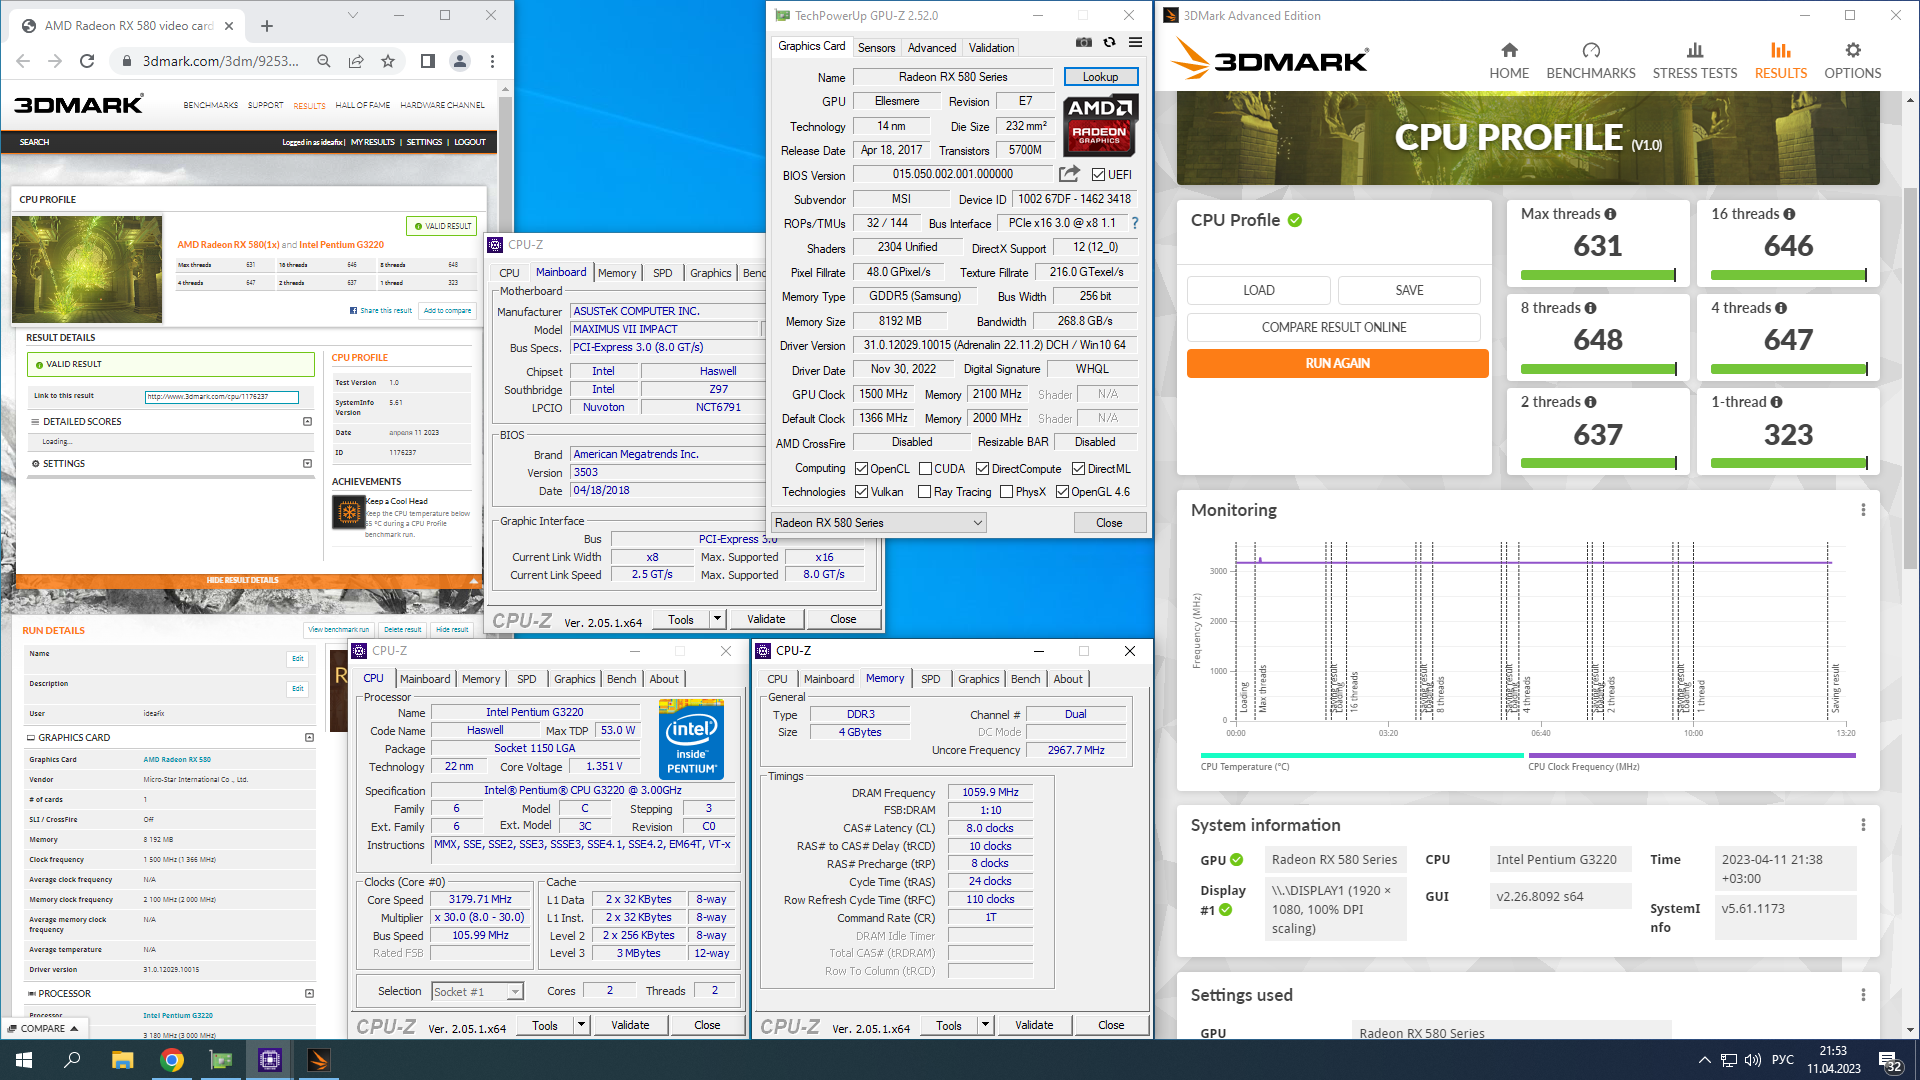Toggle OpenGL 4.6 checkbox in GPU-Z
The image size is (1920, 1080).
click(x=1062, y=492)
